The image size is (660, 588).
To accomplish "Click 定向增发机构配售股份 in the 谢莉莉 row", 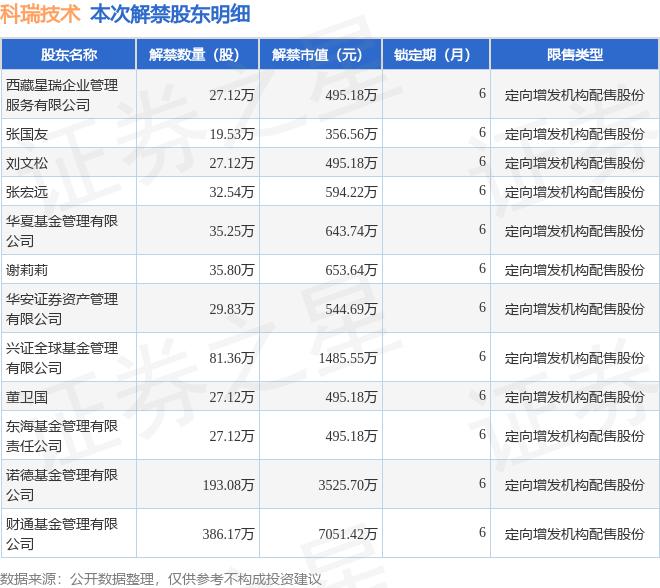I will [575, 270].
